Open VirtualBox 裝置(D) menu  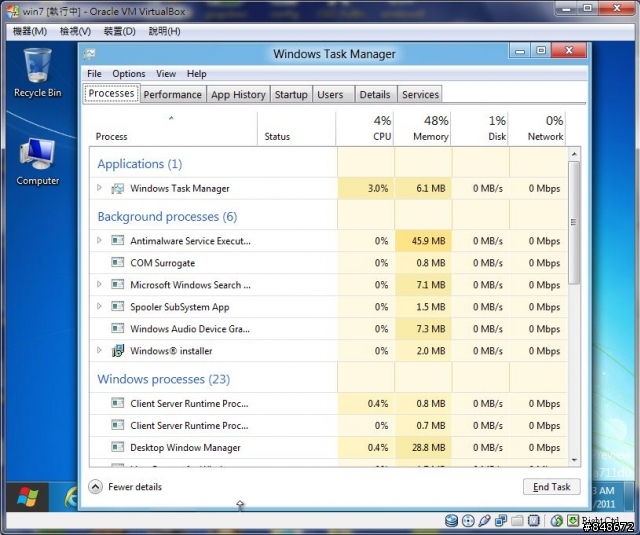coord(119,31)
